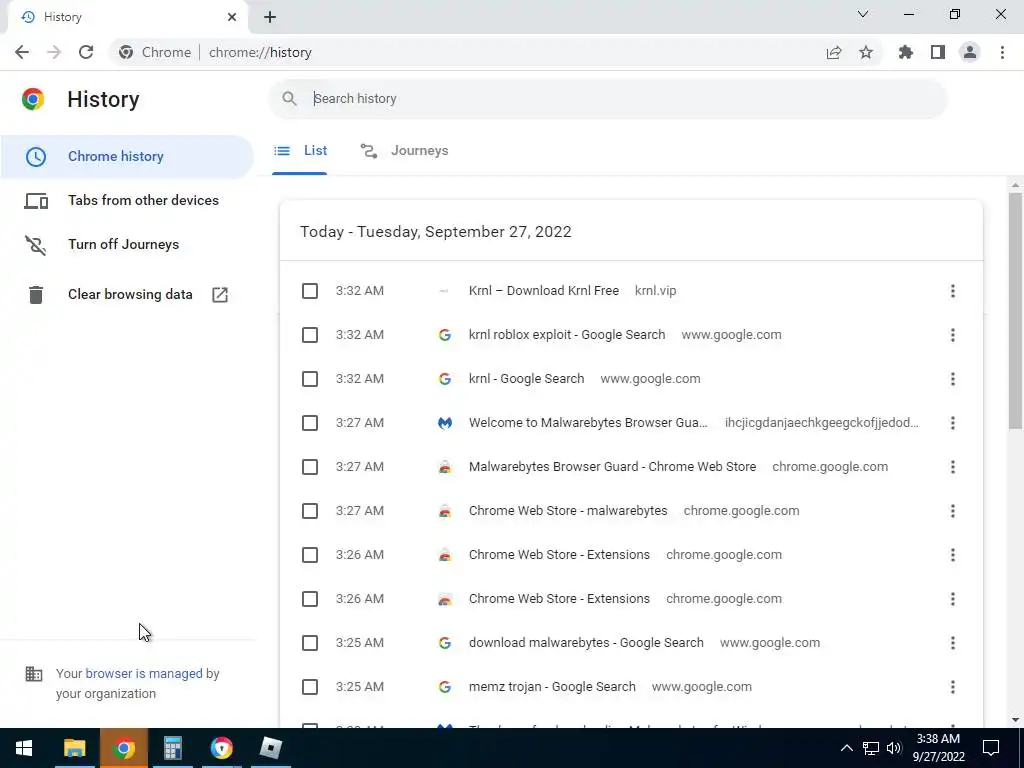This screenshot has width=1024, height=768.
Task: Check Malwarebytes Browser Guard - Chrome Web Store entry
Action: (x=310, y=467)
